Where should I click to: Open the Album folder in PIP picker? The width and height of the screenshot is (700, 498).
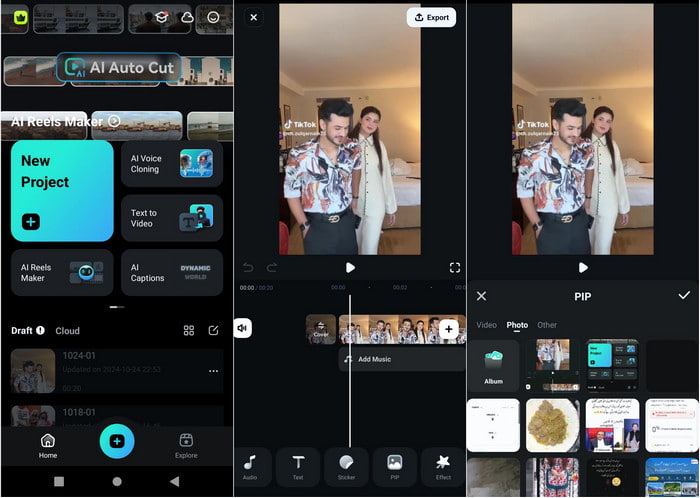click(493, 365)
